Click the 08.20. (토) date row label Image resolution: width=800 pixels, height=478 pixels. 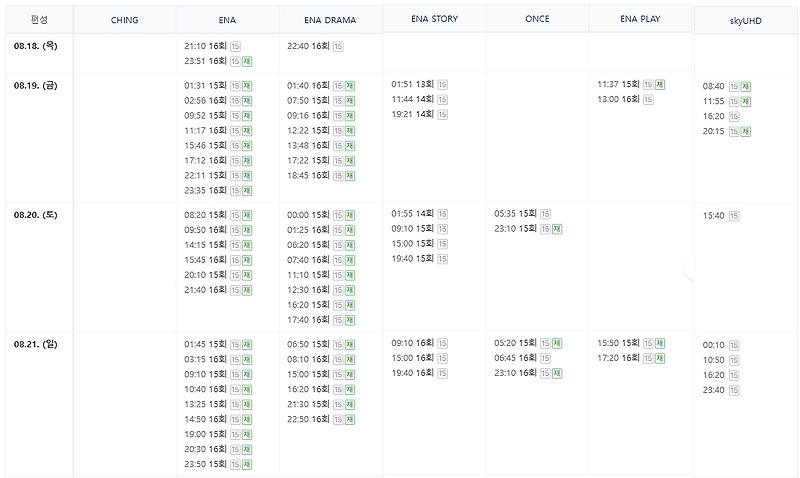35,215
